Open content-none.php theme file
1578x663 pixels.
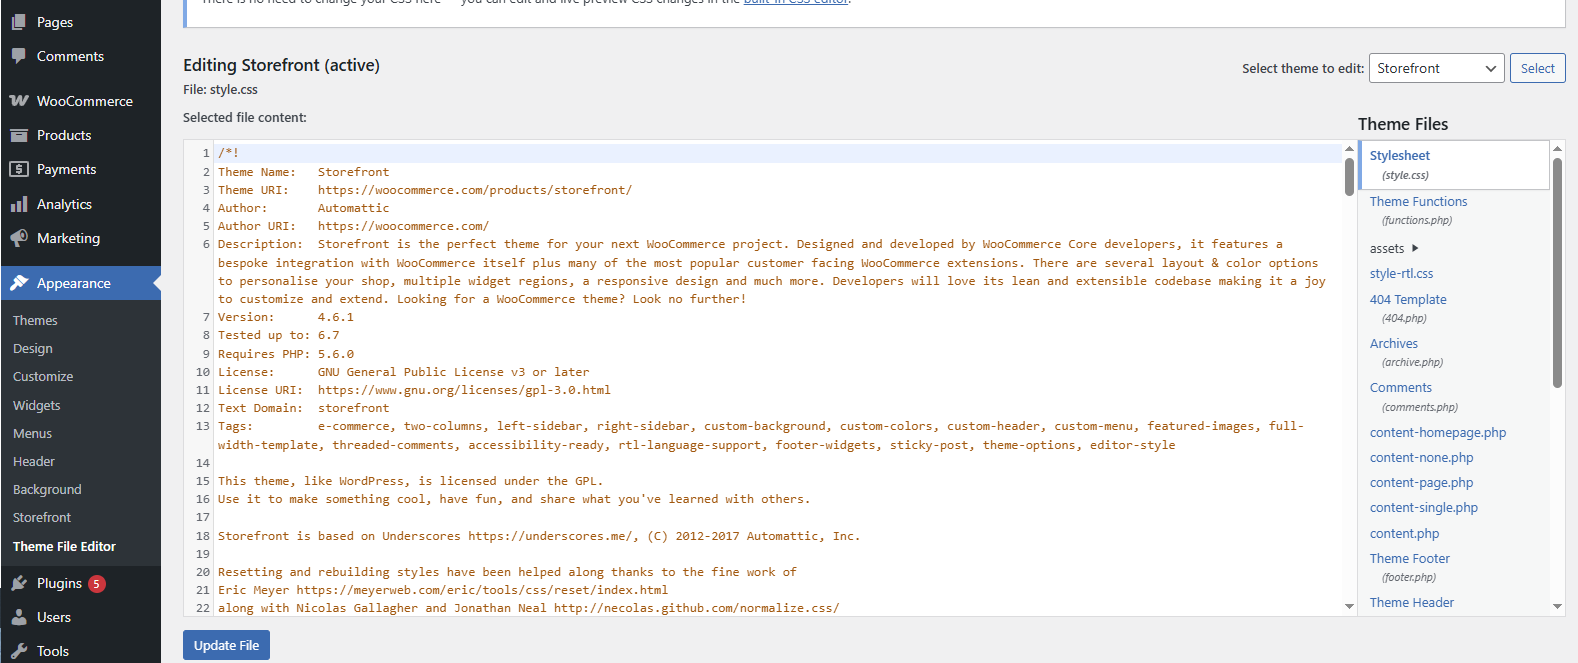[1421, 457]
